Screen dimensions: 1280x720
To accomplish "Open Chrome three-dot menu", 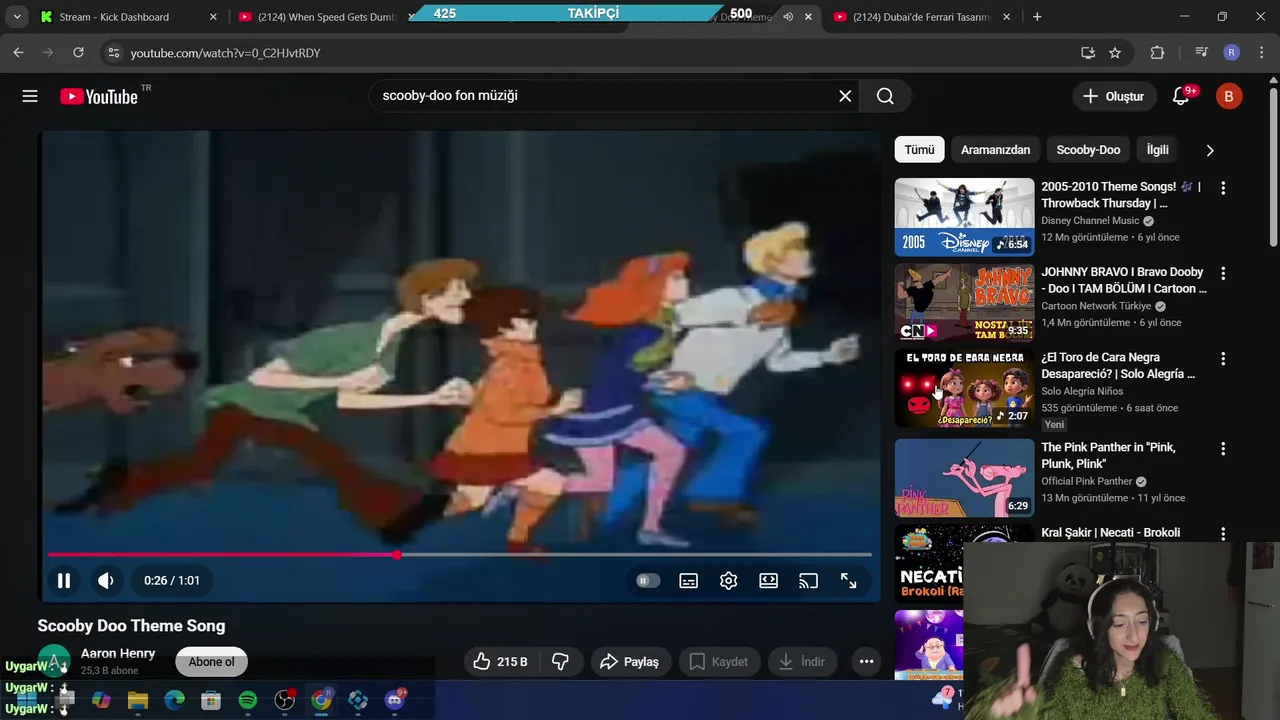I will (1260, 52).
